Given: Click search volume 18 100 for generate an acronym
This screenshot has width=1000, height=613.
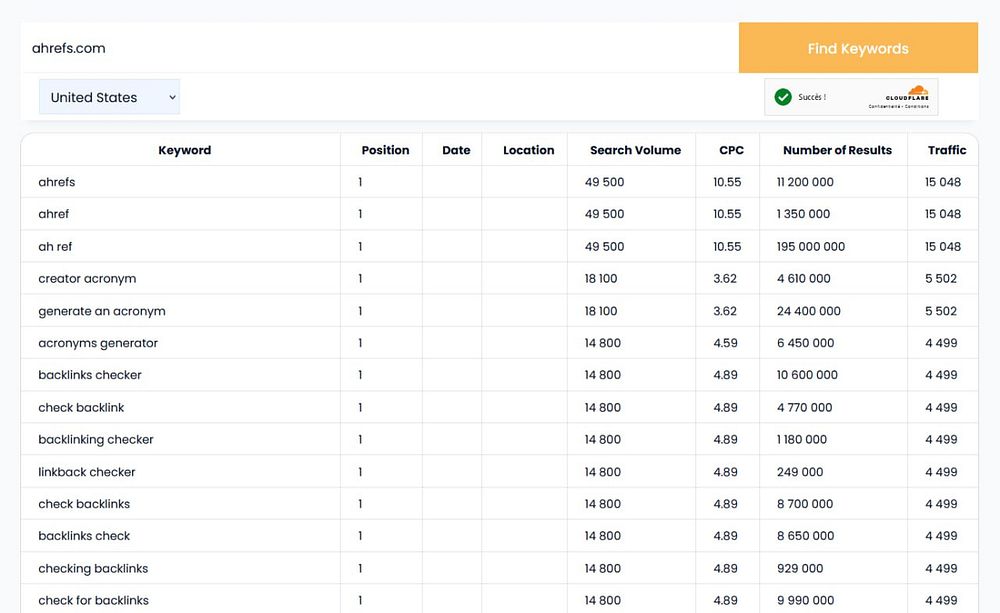Looking at the screenshot, I should pyautogui.click(x=601, y=311).
